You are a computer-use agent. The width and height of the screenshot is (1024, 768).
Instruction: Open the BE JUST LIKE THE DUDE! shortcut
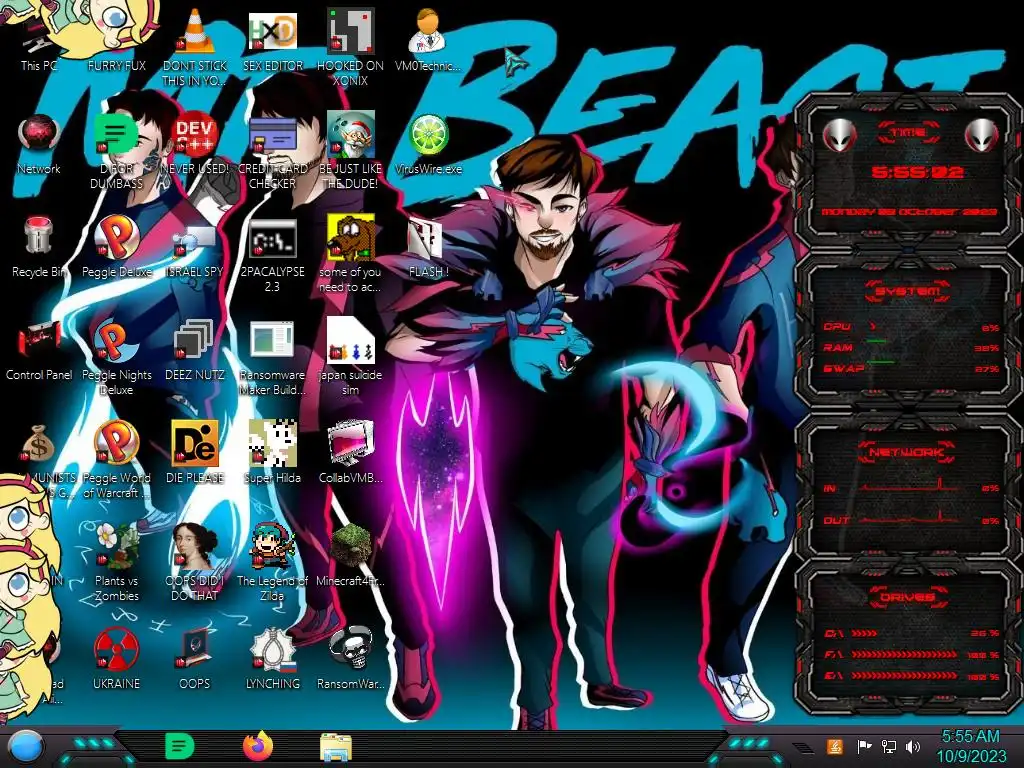[x=351, y=150]
